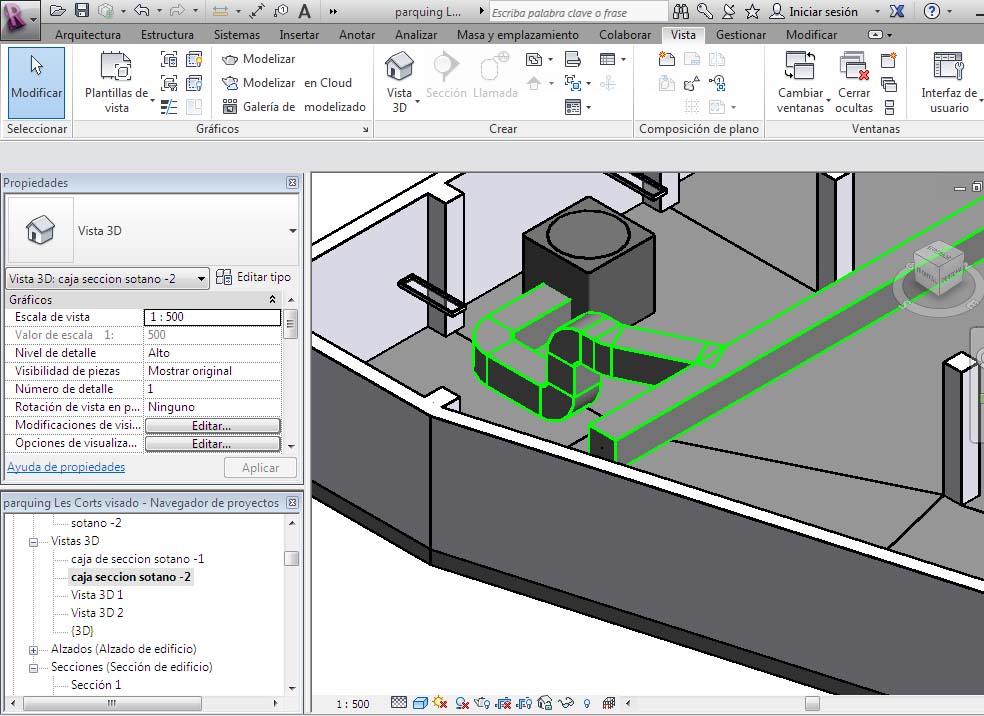Click the ViewCube in the 3D view
This screenshot has height=716, width=984.
pyautogui.click(x=939, y=268)
